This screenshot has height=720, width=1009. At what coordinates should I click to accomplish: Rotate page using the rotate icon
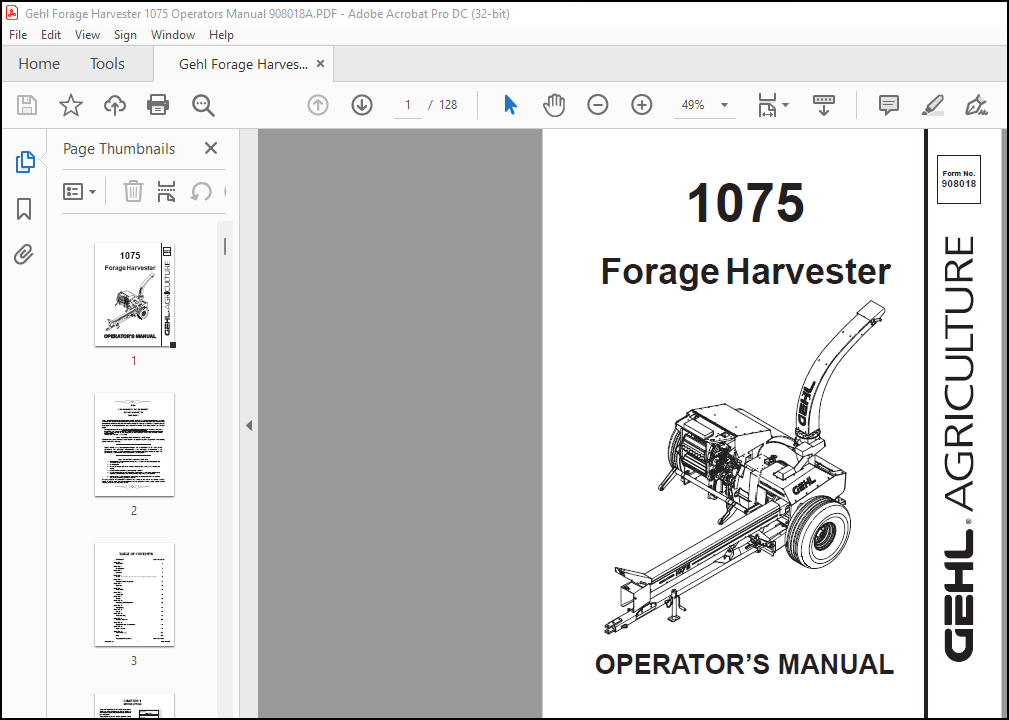[x=201, y=191]
